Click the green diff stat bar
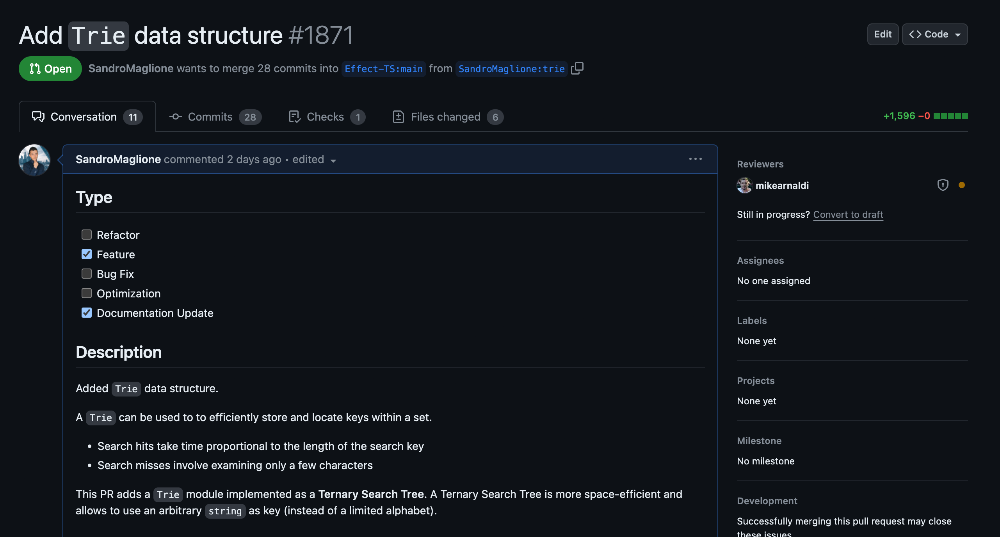Screen dimensions: 1000x537 951,116
